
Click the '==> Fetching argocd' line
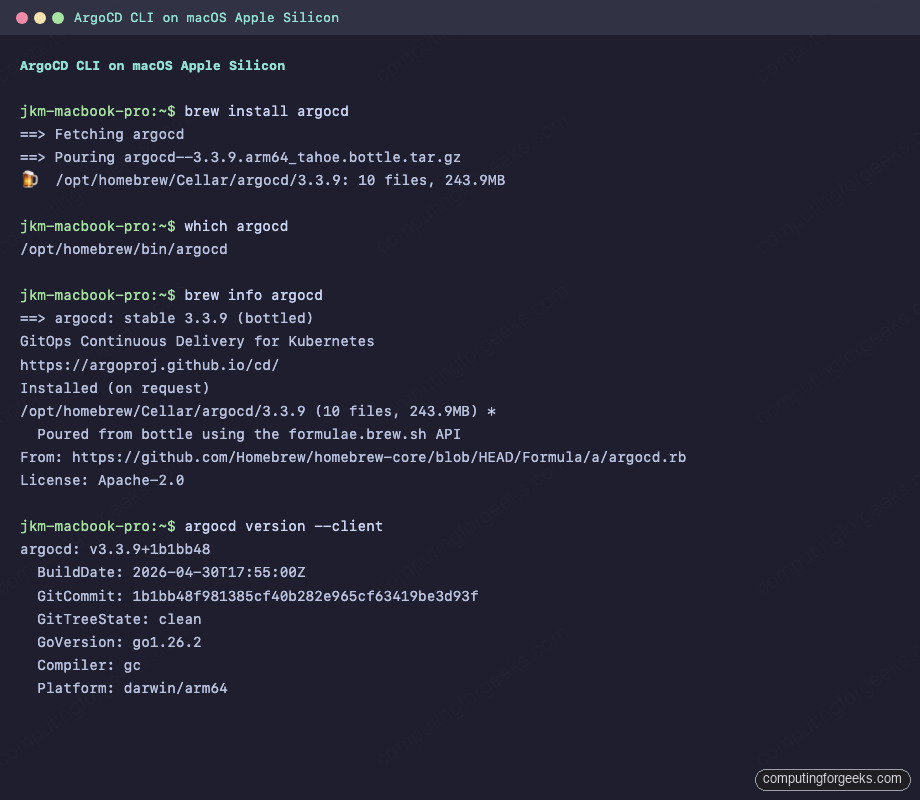point(102,134)
